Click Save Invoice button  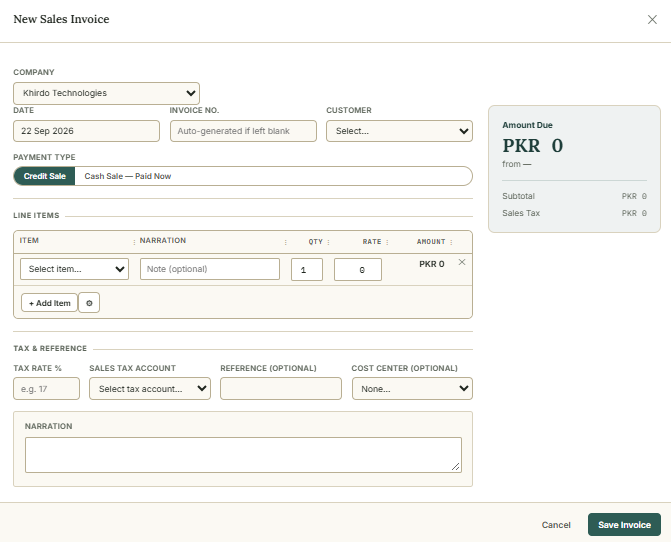(x=624, y=525)
